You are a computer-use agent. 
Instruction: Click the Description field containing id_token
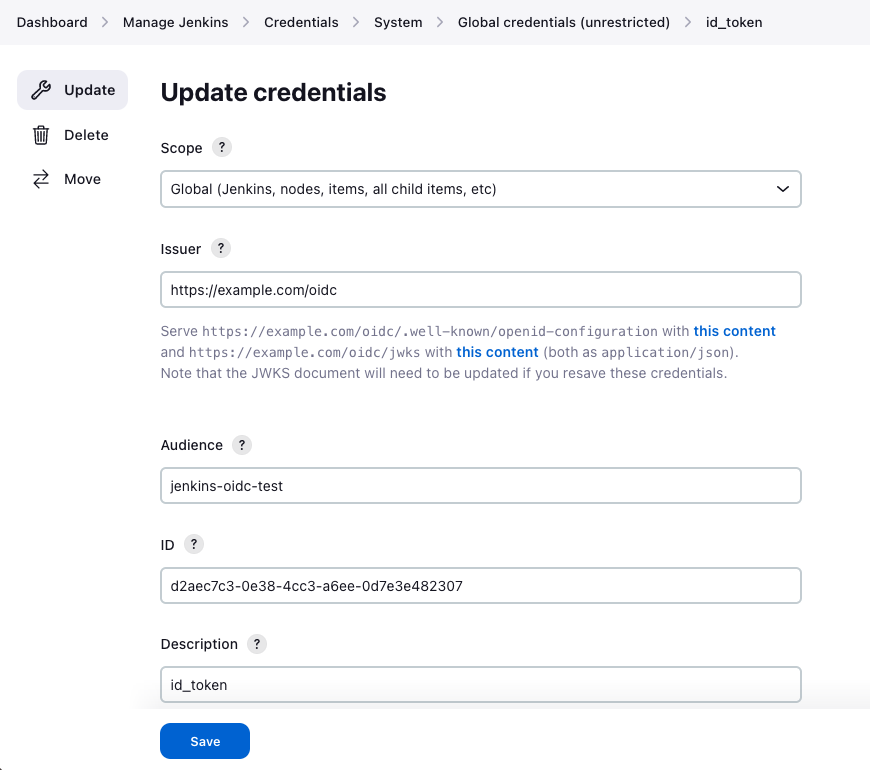480,684
